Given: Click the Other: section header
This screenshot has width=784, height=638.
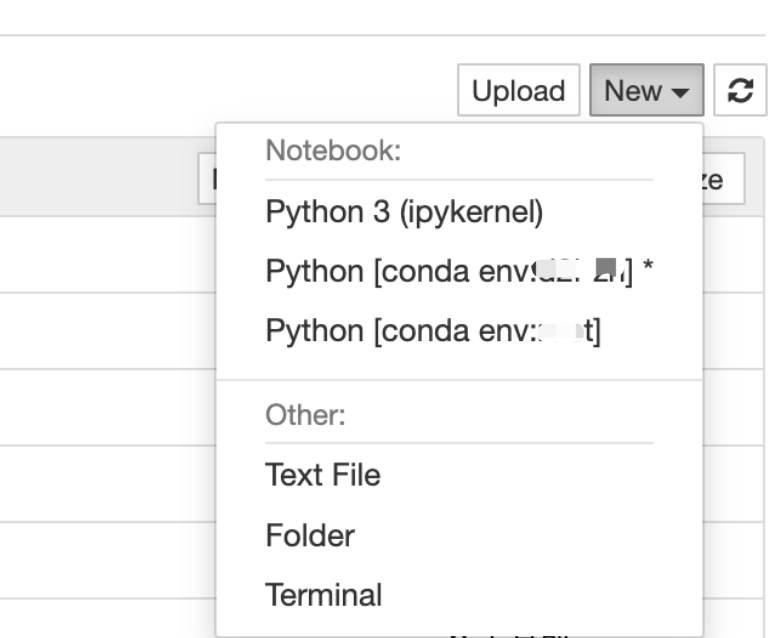Looking at the screenshot, I should [x=305, y=416].
